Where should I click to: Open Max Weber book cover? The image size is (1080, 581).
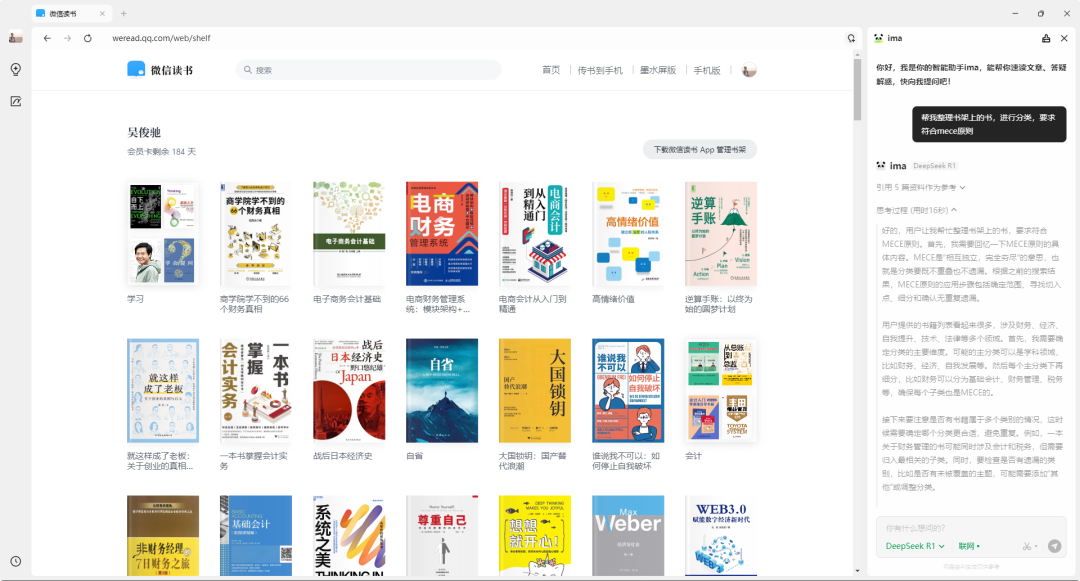point(627,536)
